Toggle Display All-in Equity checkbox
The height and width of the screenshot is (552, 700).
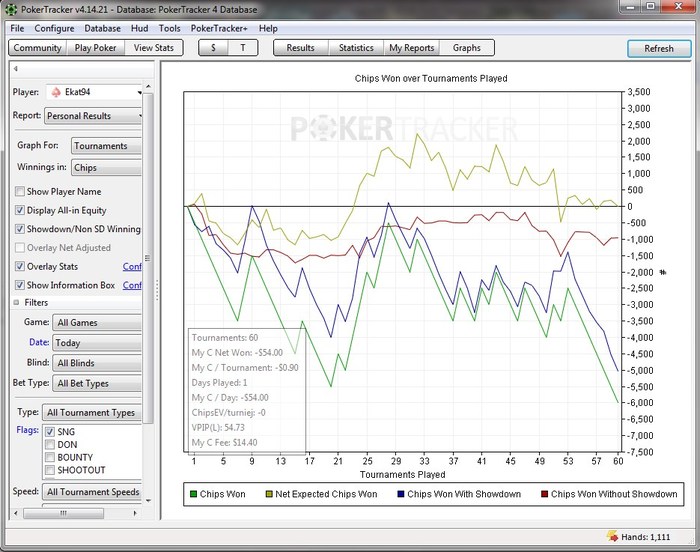(20, 210)
